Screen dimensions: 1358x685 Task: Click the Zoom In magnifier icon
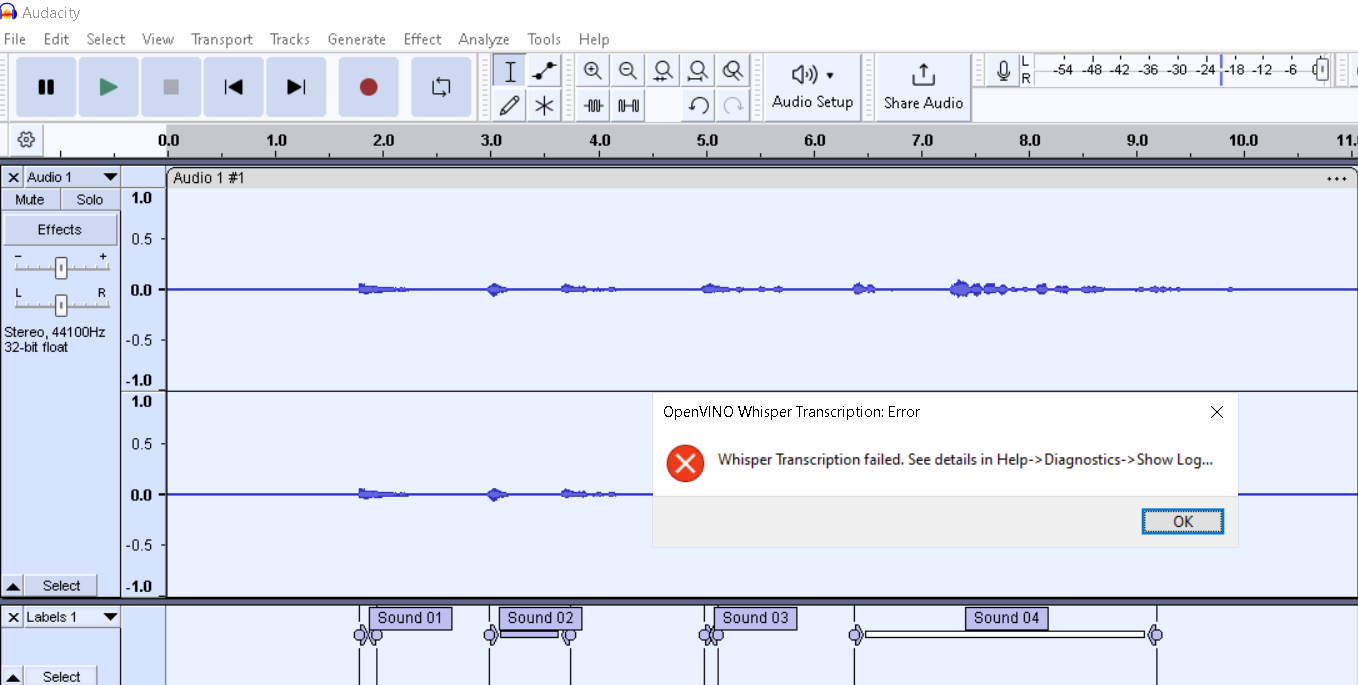click(x=593, y=71)
